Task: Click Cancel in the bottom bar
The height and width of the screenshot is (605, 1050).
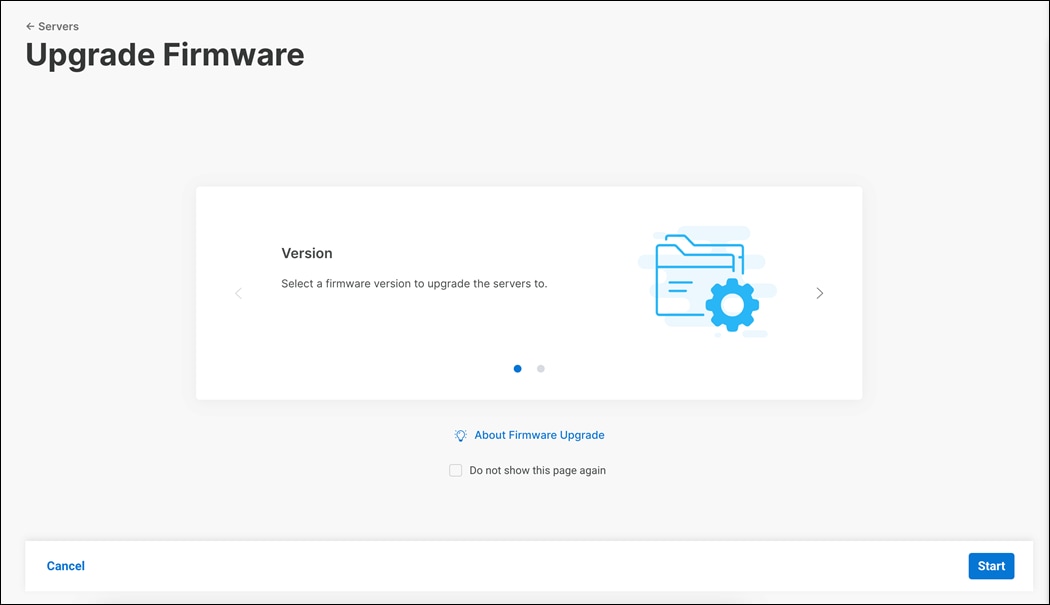Action: tap(65, 566)
